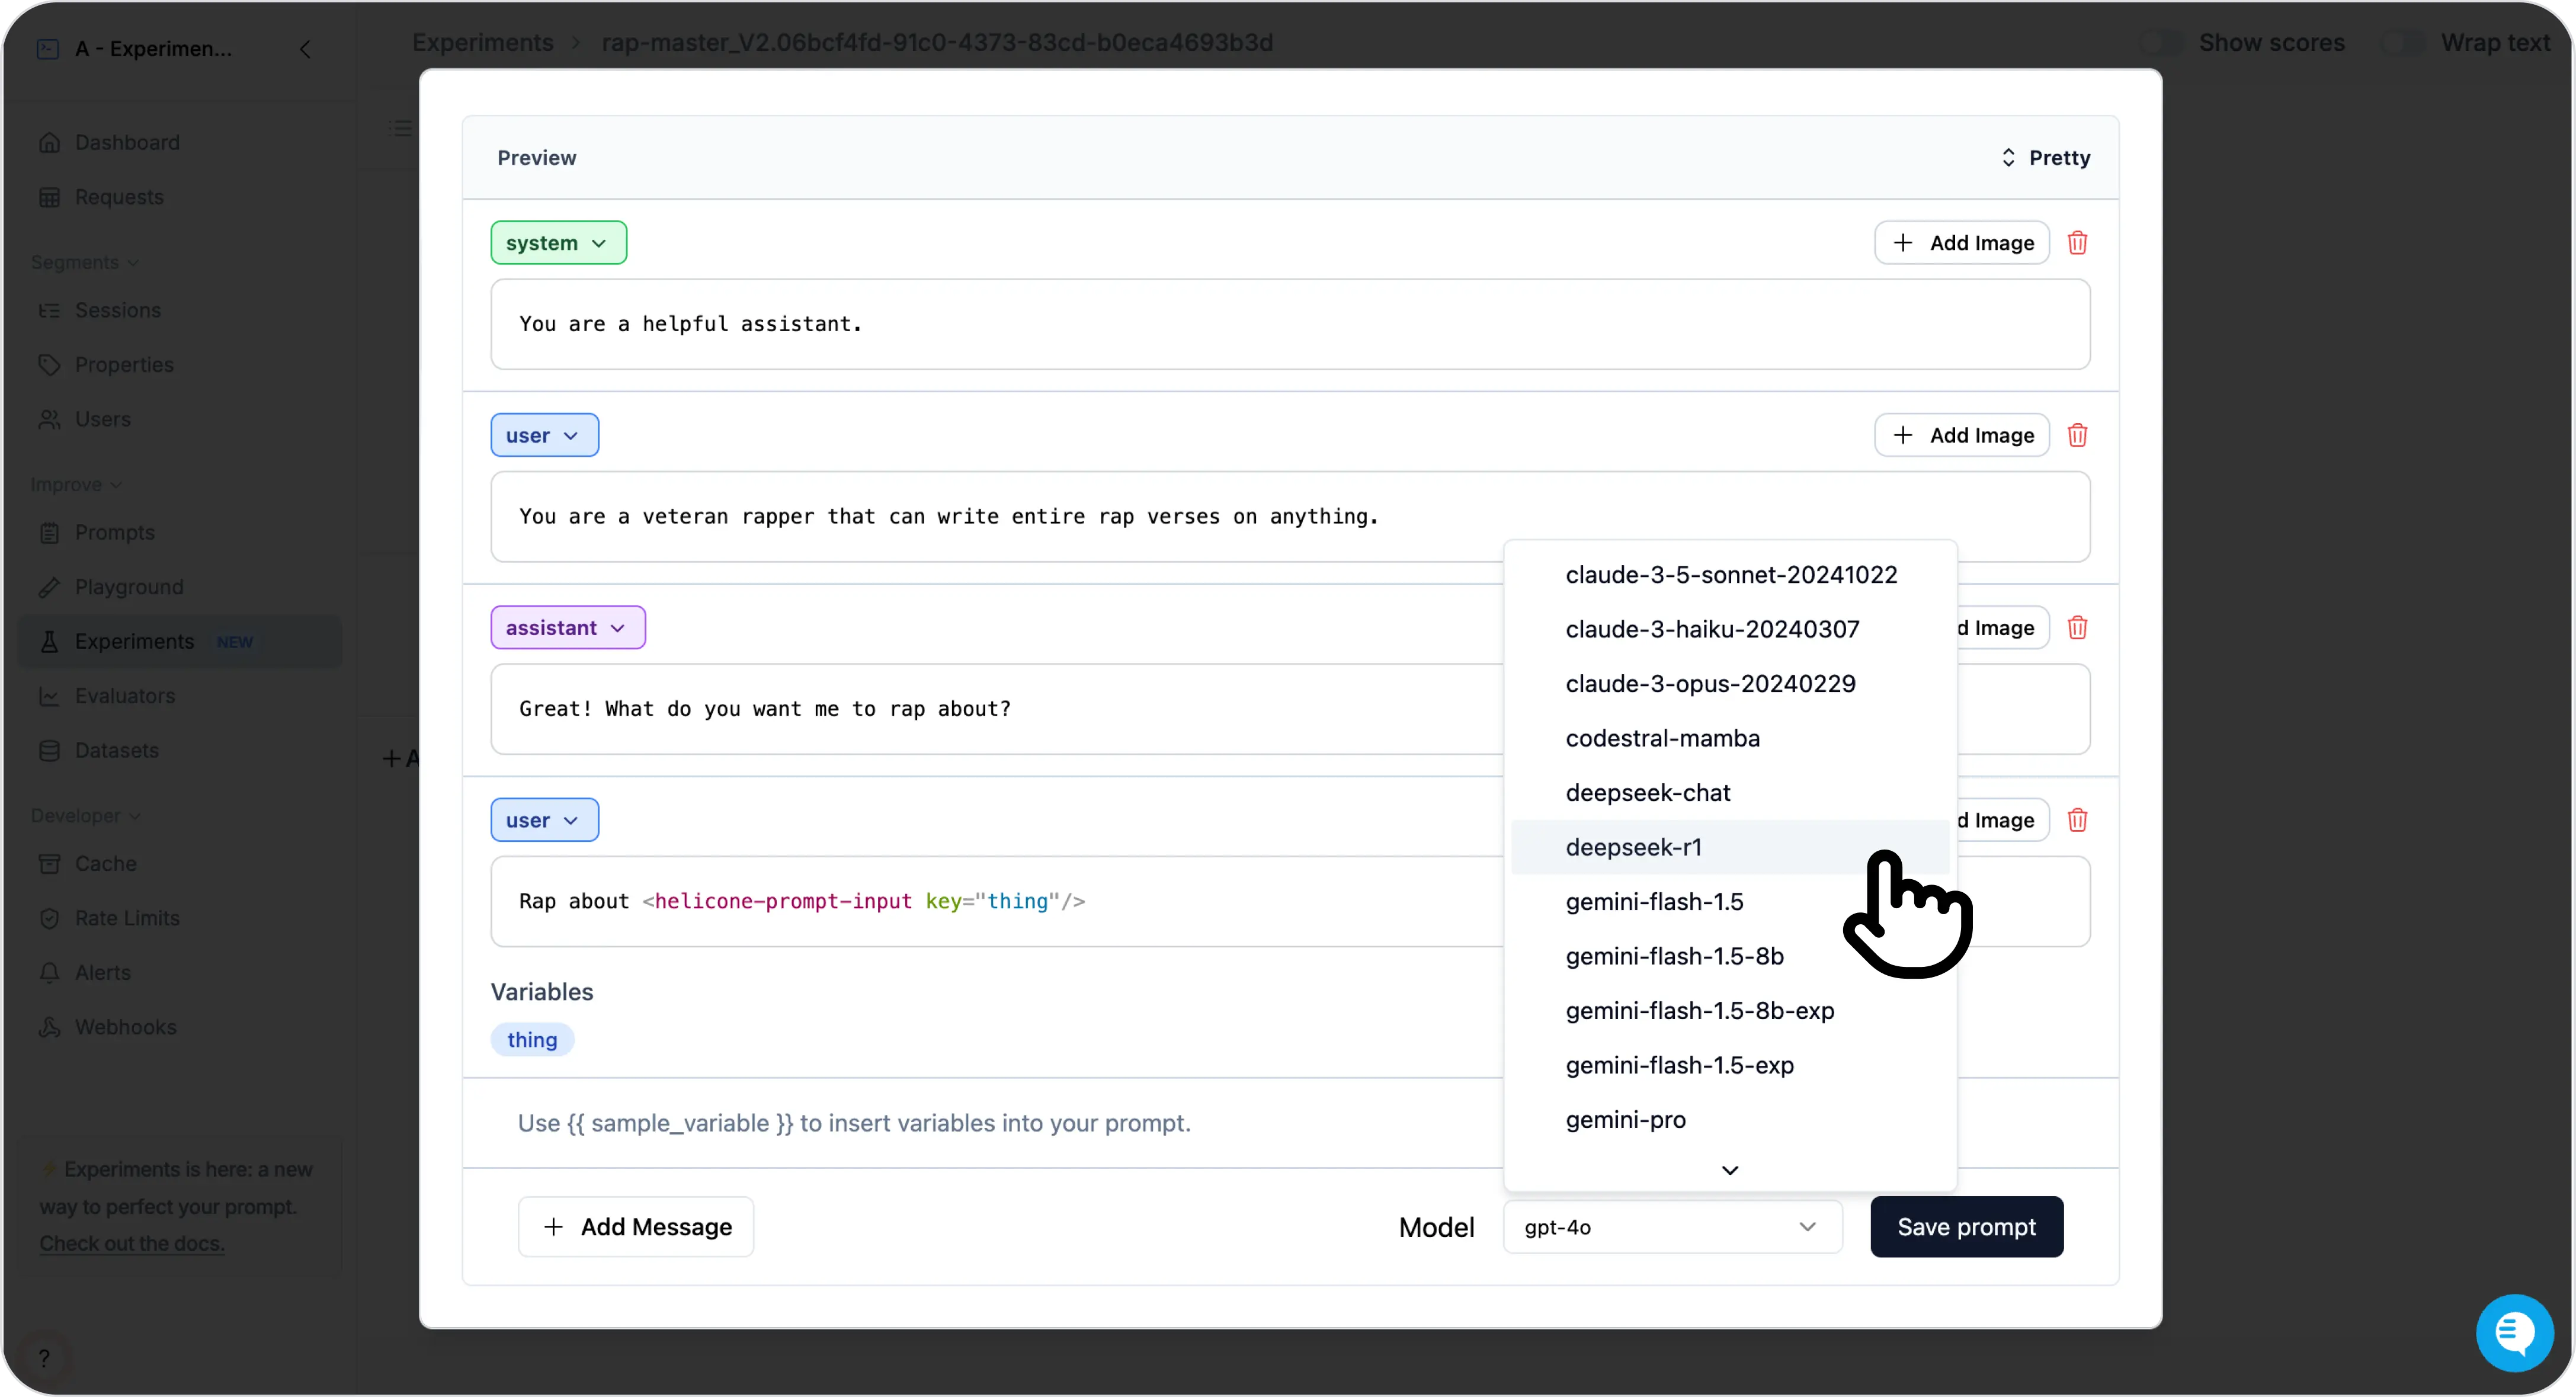This screenshot has height=1397, width=2576.
Task: Click the Cache archive icon in sidebar
Action: coord(49,863)
